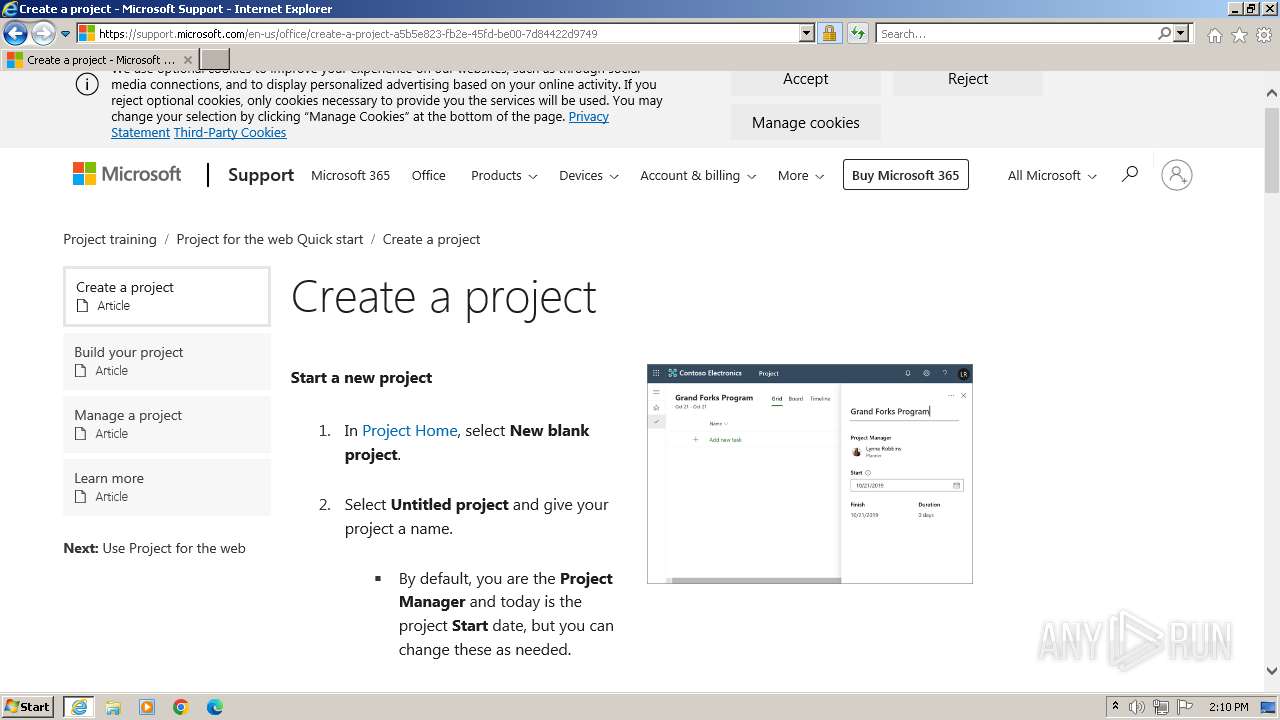Click the search magnifier in browser search box
The height and width of the screenshot is (720, 1280).
pos(1164,33)
